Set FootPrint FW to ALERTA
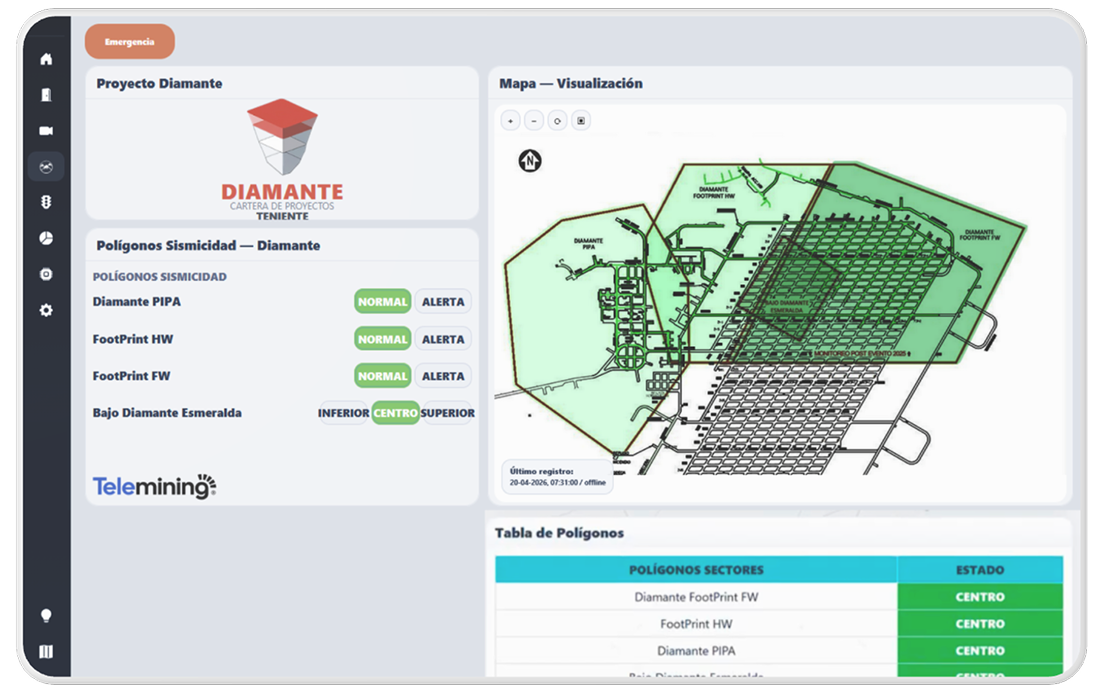The width and height of the screenshot is (1098, 693). pos(443,376)
